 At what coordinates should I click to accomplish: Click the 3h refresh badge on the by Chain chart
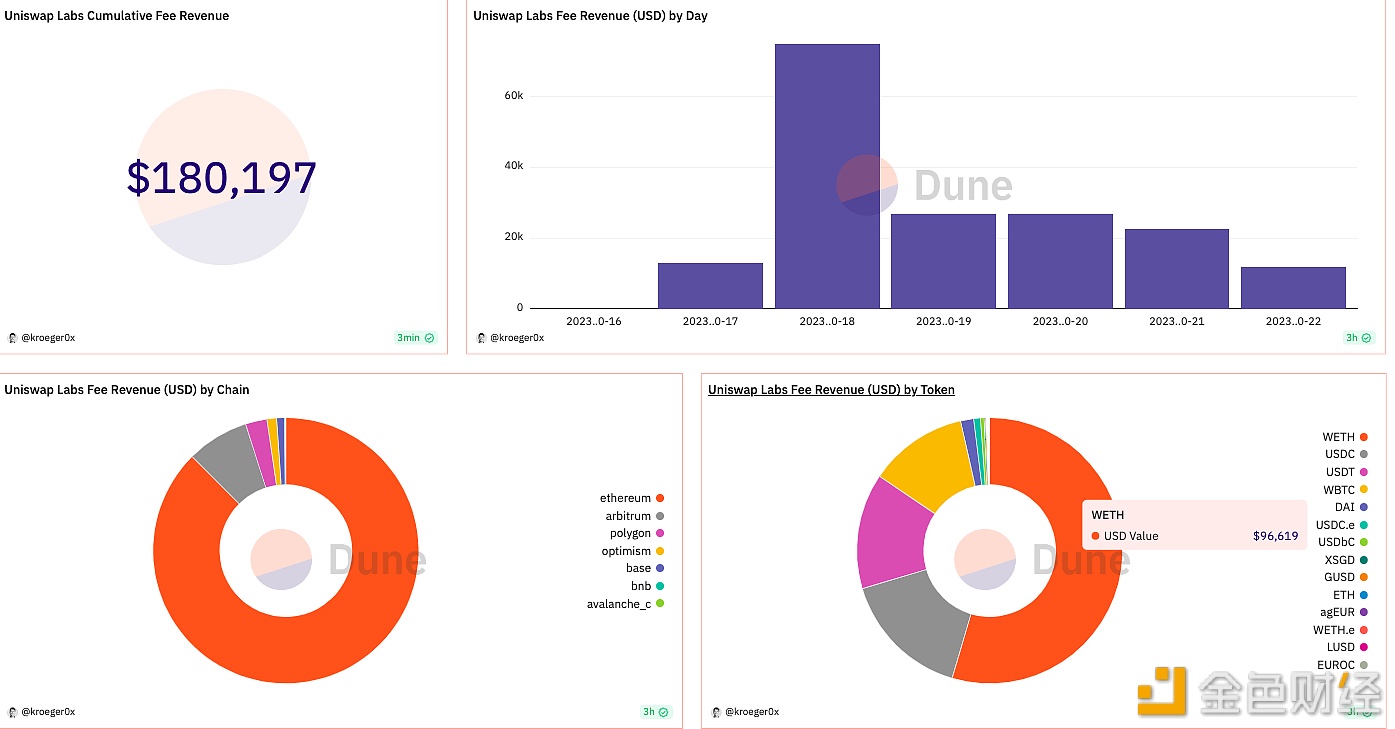point(655,712)
